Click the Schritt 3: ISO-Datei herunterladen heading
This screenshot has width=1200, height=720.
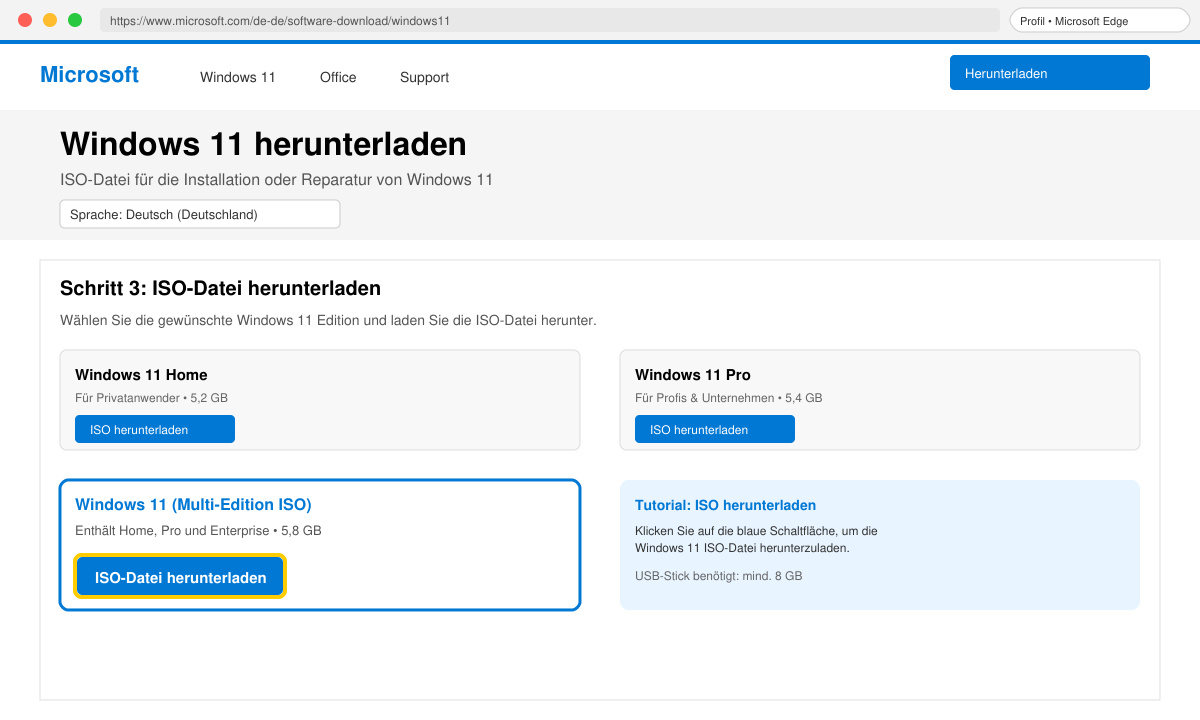pos(220,289)
